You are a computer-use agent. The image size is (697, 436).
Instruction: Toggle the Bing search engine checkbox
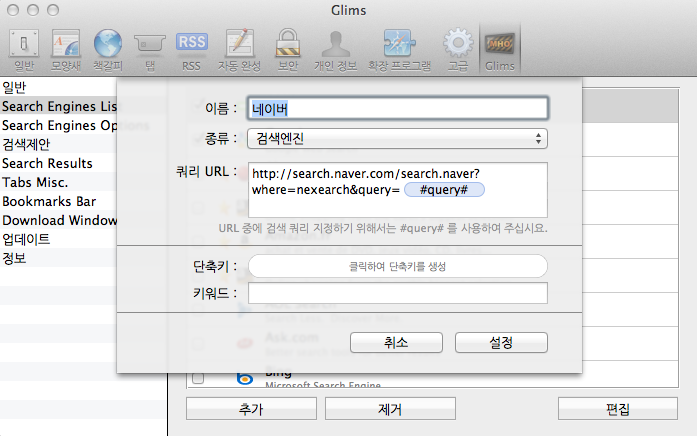coord(198,378)
